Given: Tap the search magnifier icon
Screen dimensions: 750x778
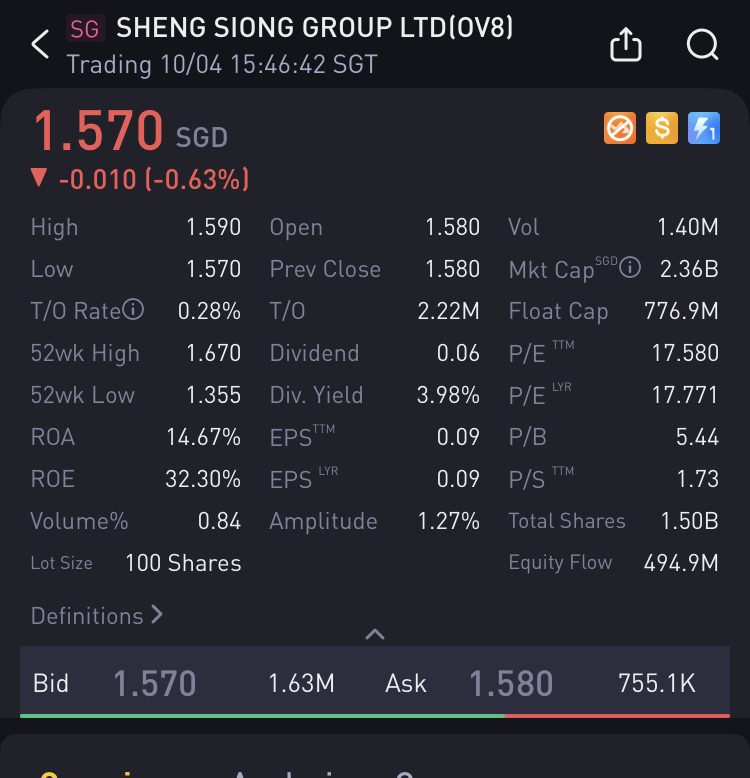Looking at the screenshot, I should click(703, 45).
